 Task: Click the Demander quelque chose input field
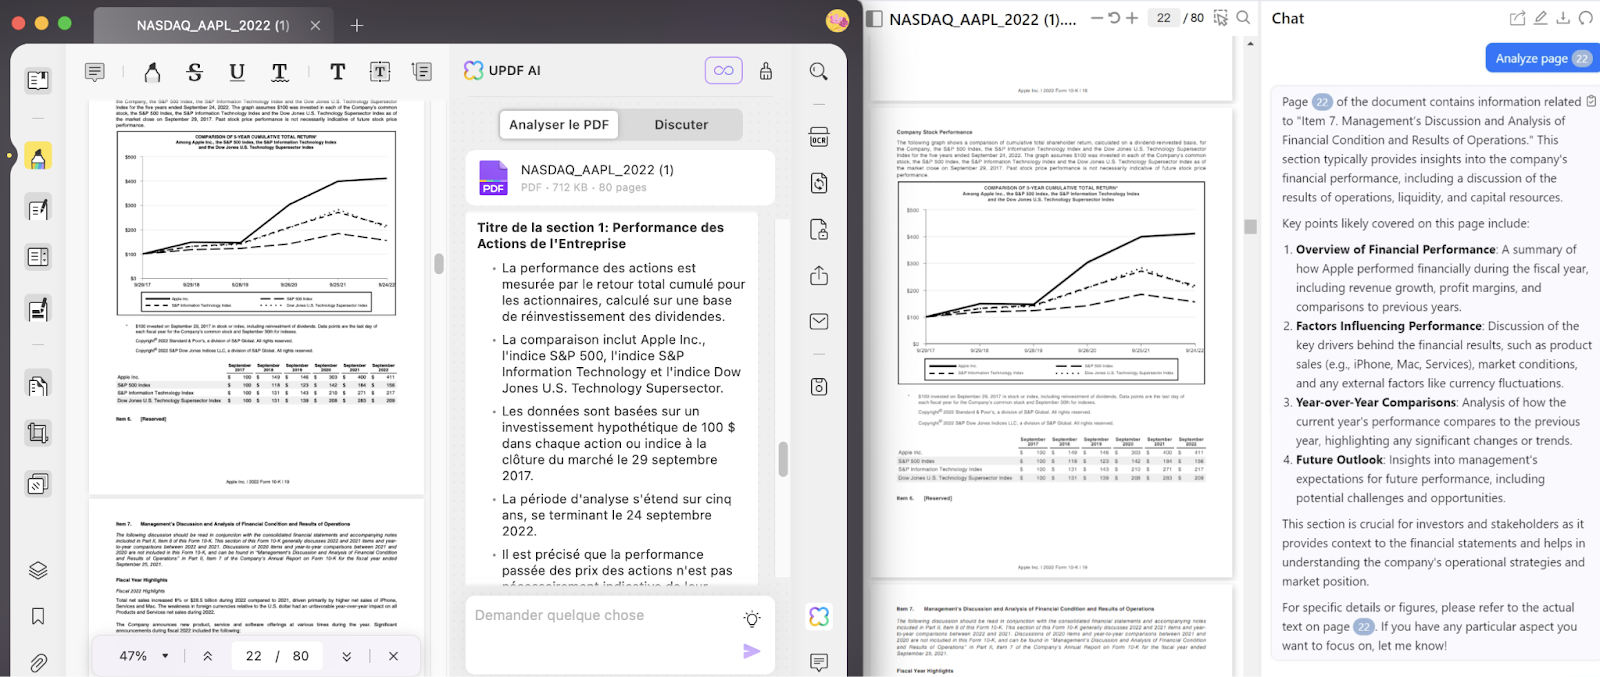click(x=600, y=616)
